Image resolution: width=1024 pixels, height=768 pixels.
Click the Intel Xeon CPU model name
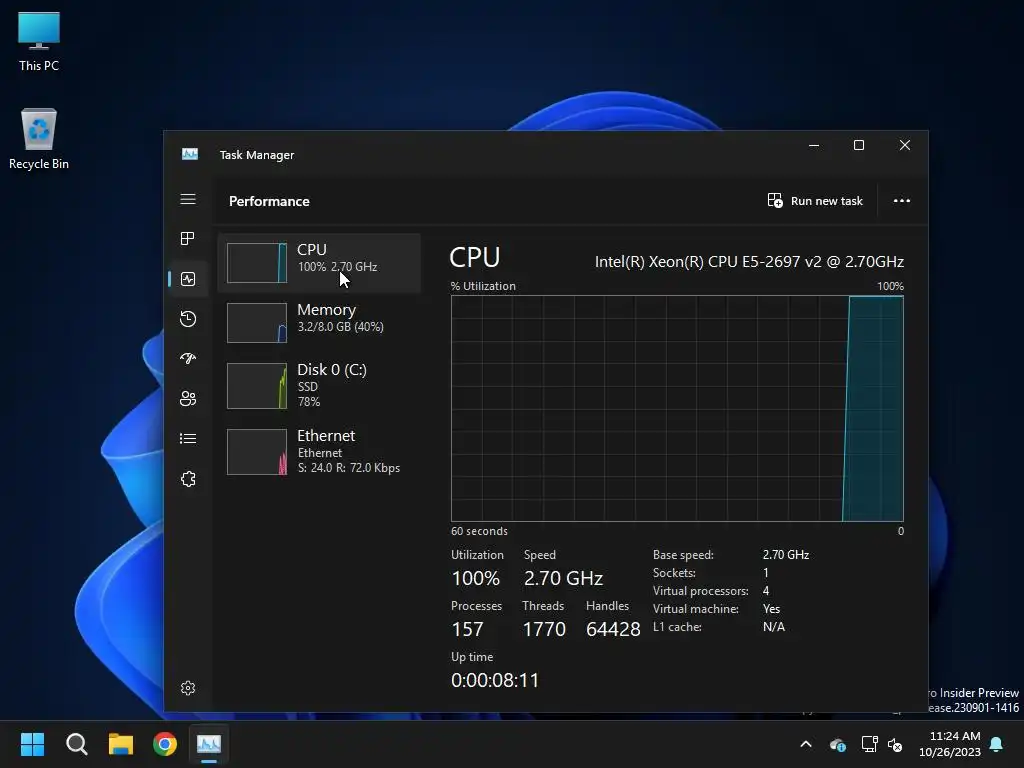[x=749, y=262]
